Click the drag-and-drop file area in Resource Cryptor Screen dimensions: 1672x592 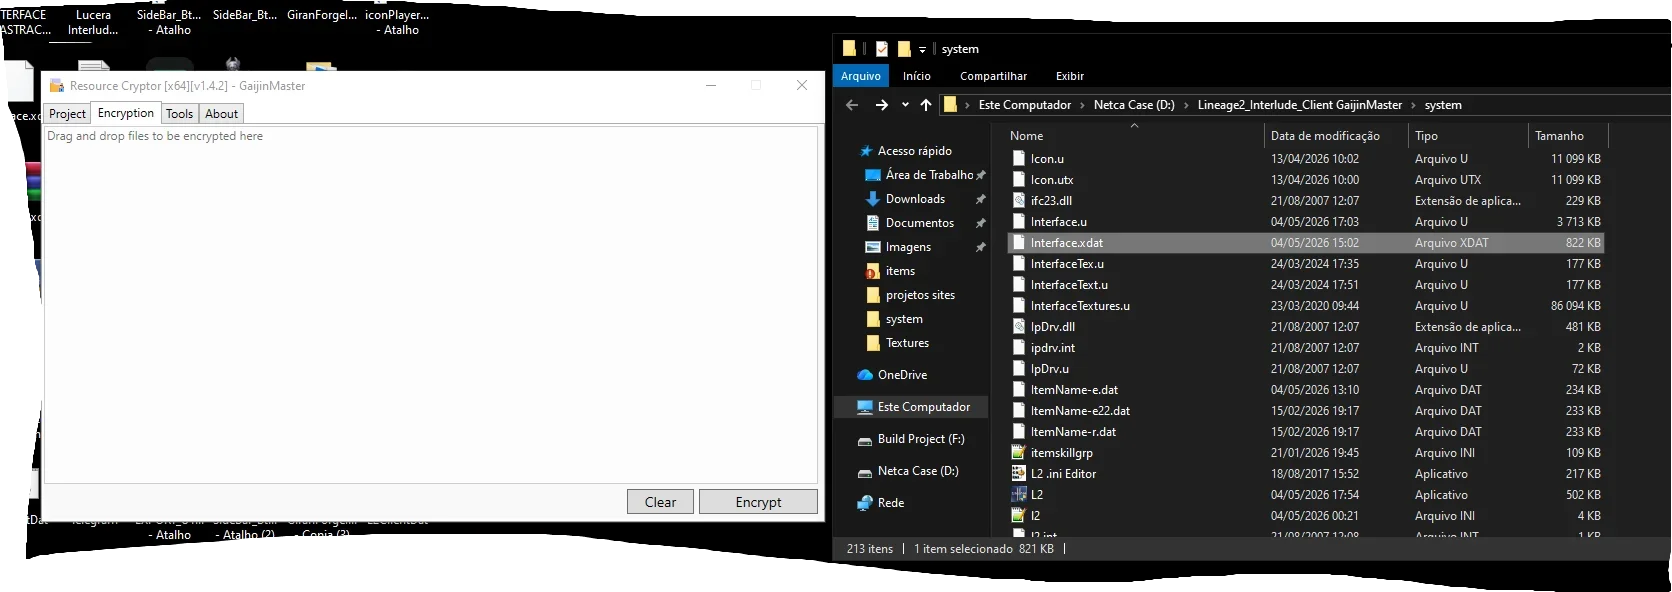pos(431,304)
